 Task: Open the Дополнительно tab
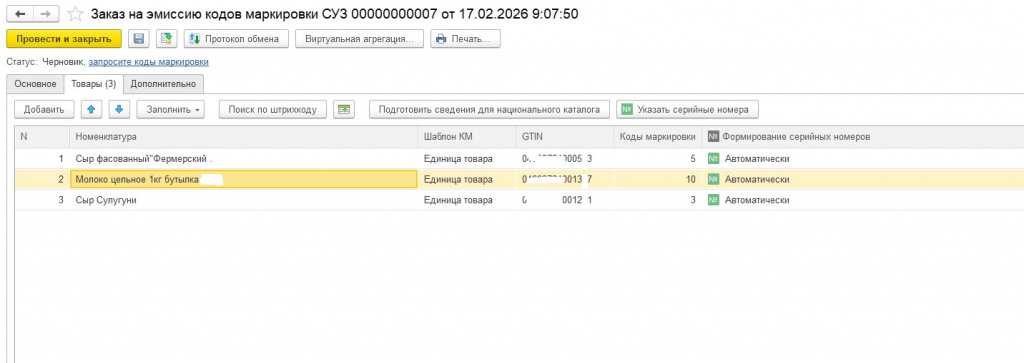tap(163, 84)
